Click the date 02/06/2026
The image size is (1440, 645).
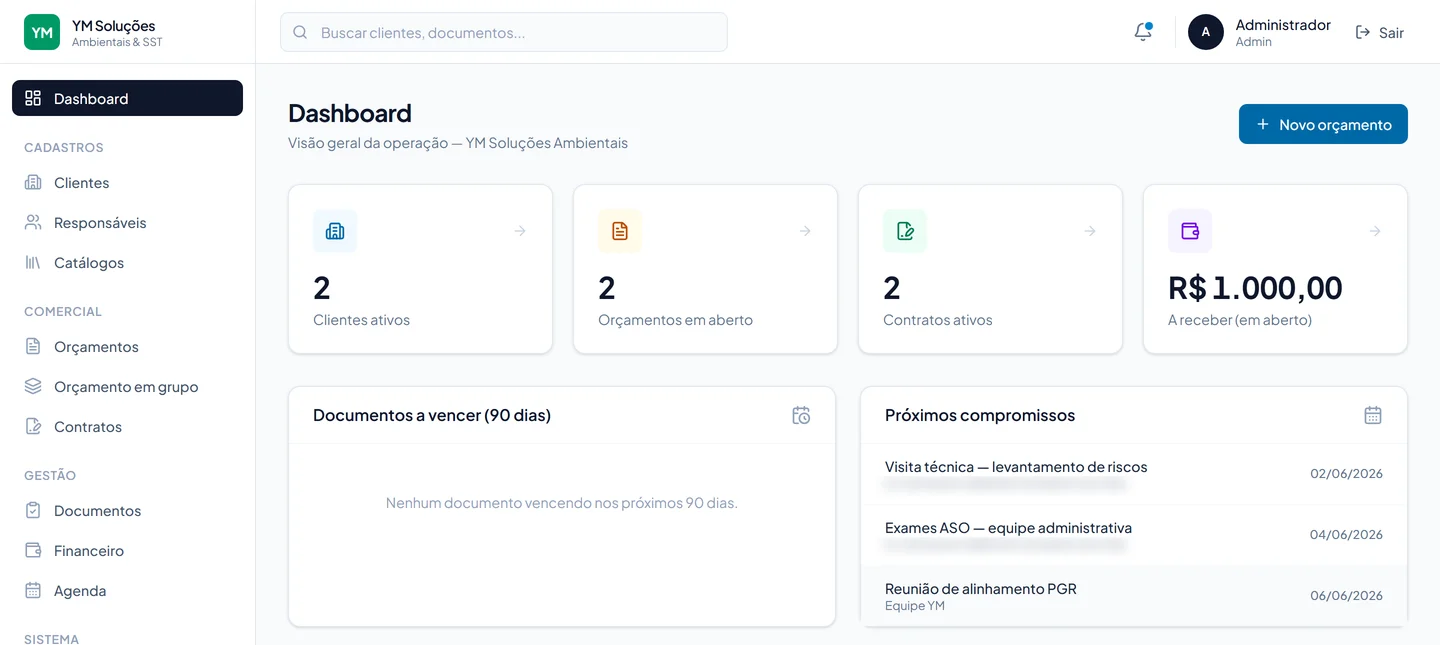pyautogui.click(x=1346, y=474)
